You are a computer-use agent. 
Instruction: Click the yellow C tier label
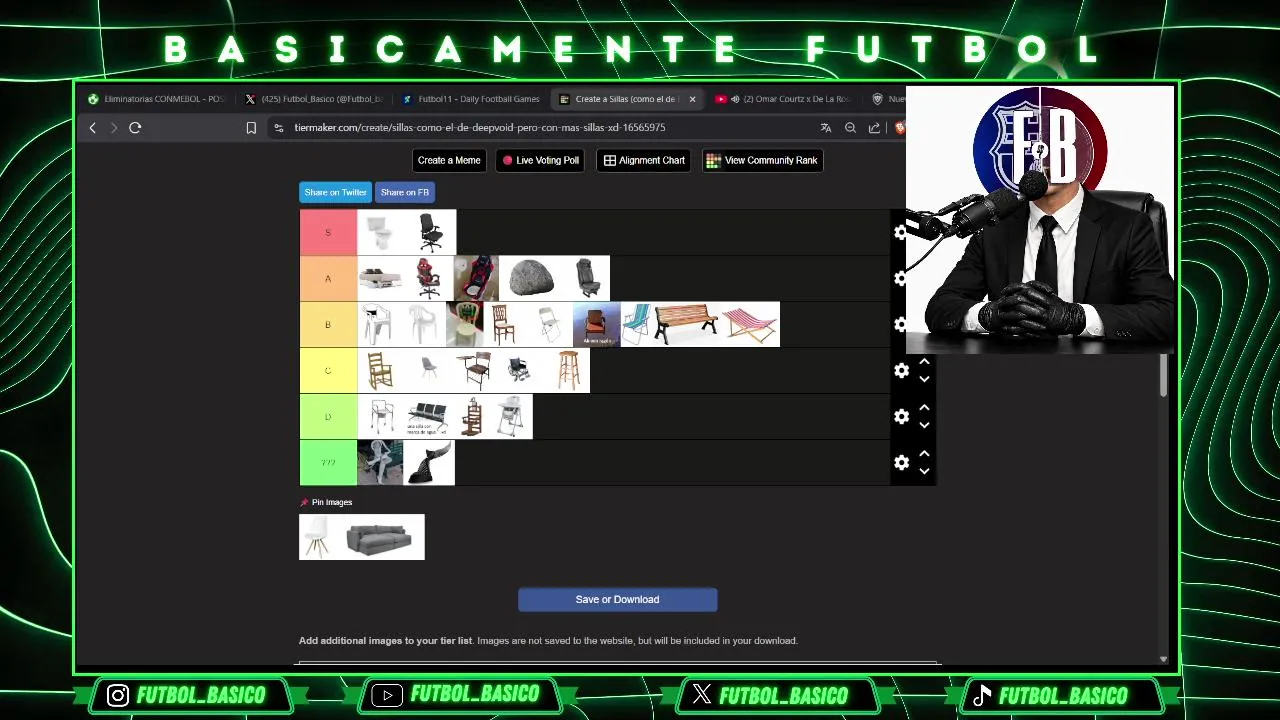(x=328, y=370)
